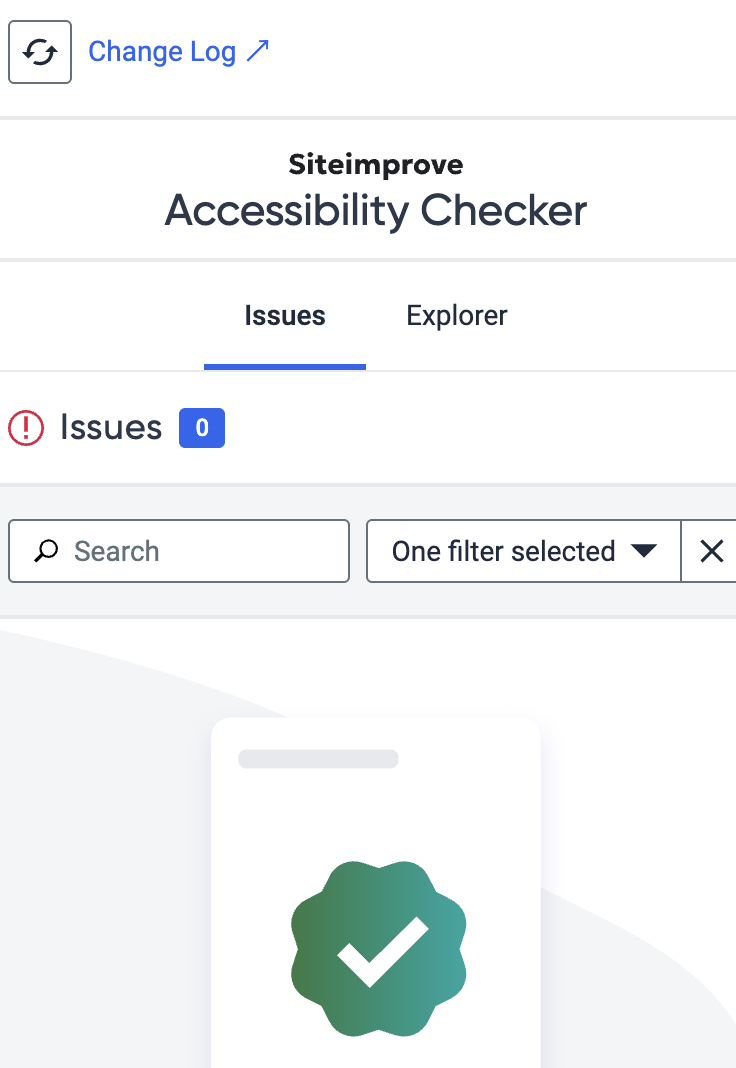Click the magnifying glass search icon
The image size is (736, 1068).
coord(46,551)
